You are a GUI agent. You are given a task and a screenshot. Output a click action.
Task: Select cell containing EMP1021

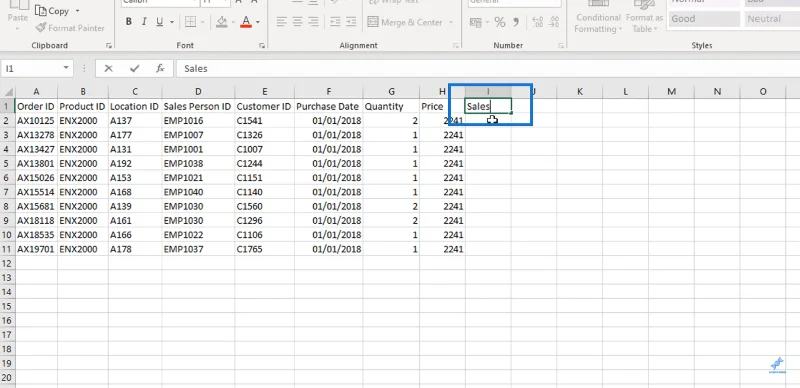pos(198,178)
